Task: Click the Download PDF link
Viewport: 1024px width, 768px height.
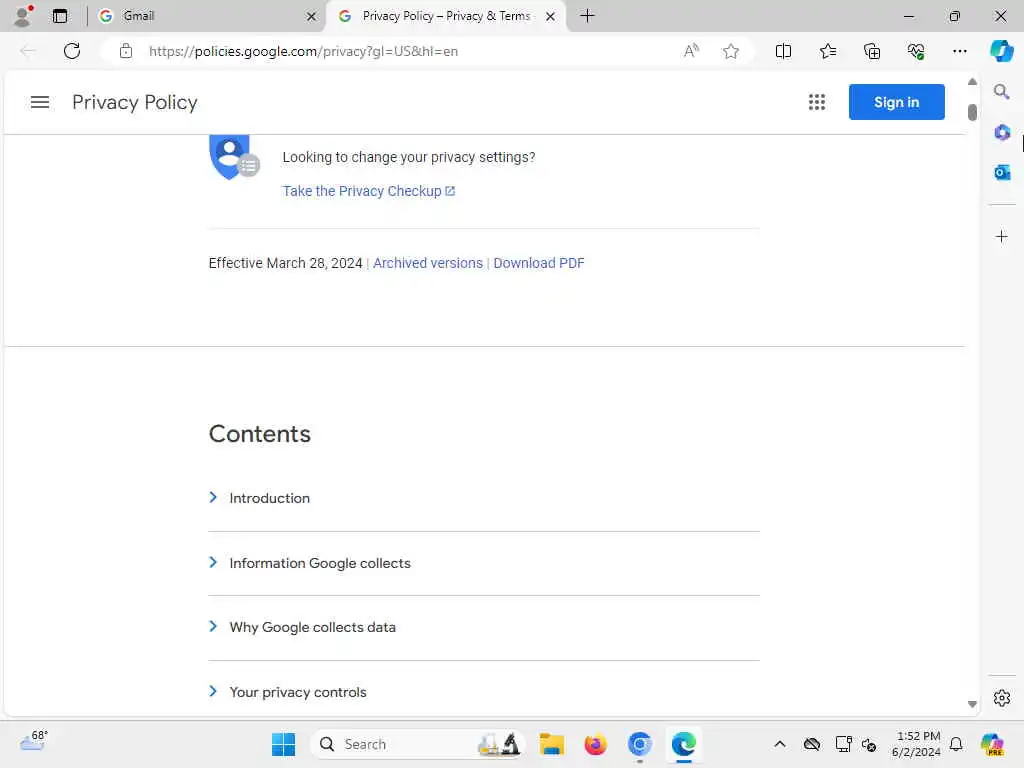Action: 539,263
